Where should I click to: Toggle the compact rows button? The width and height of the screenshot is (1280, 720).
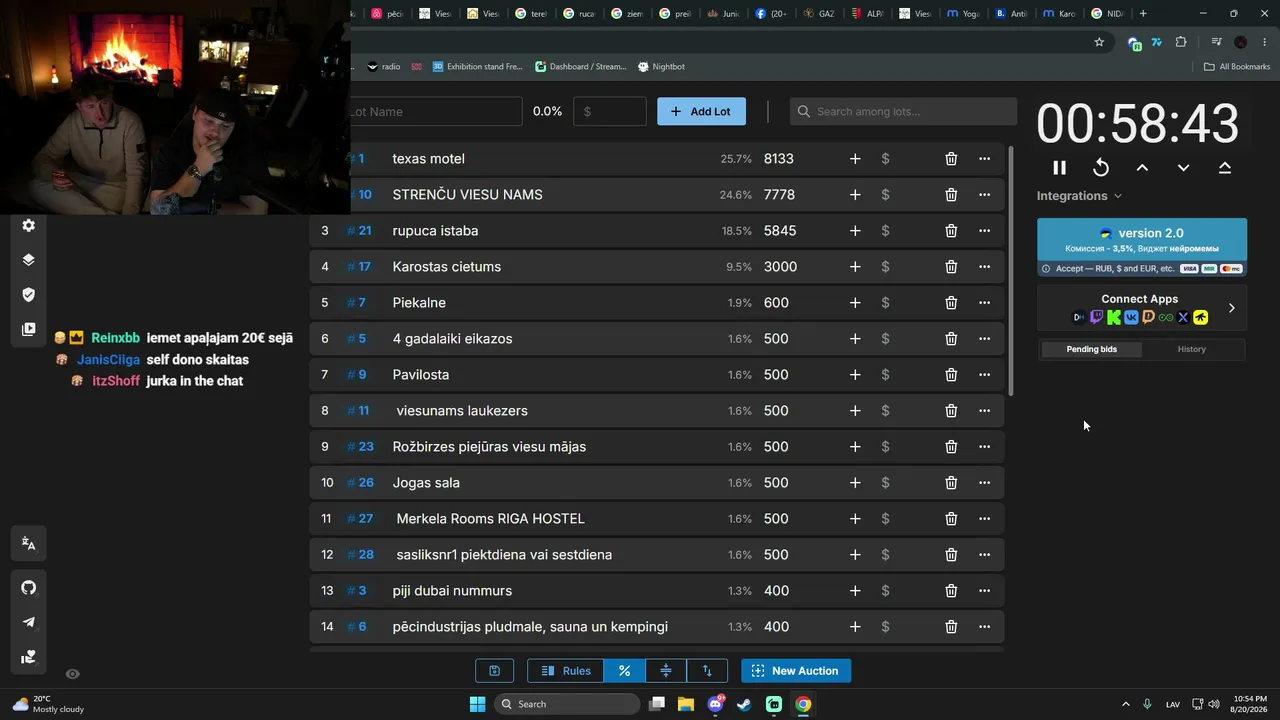(666, 671)
